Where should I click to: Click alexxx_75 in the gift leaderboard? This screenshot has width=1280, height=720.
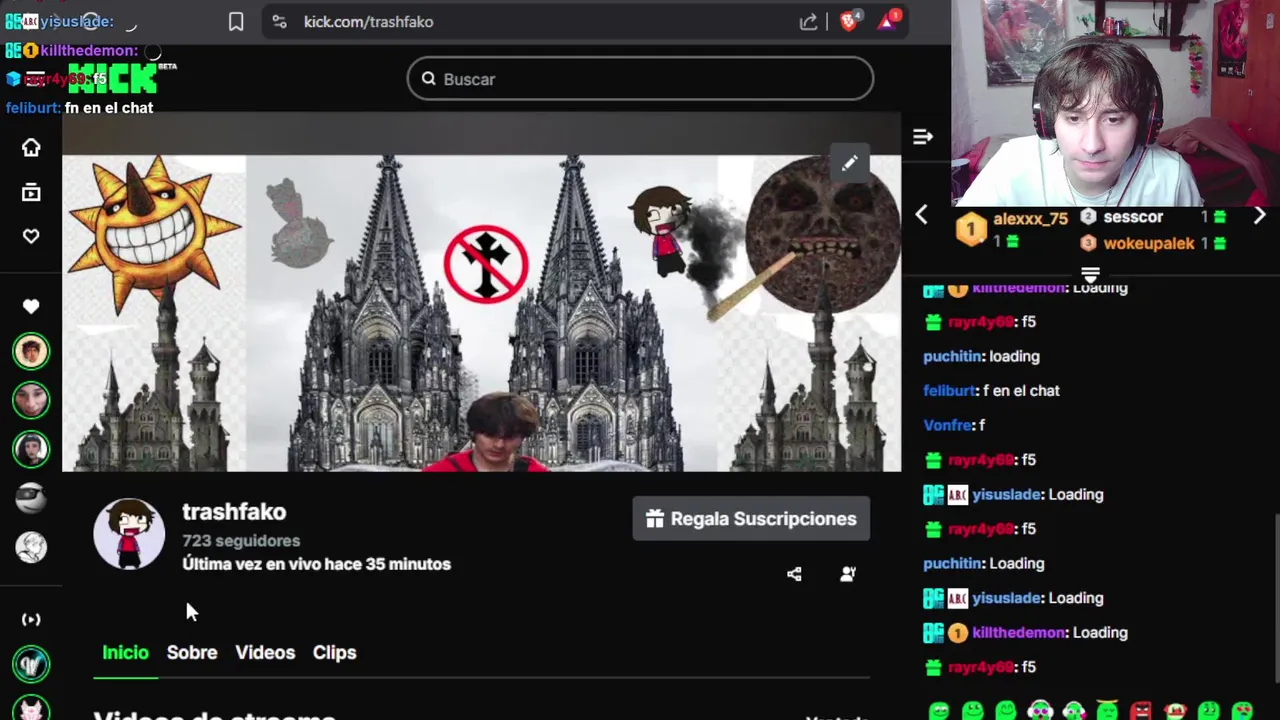[1030, 219]
